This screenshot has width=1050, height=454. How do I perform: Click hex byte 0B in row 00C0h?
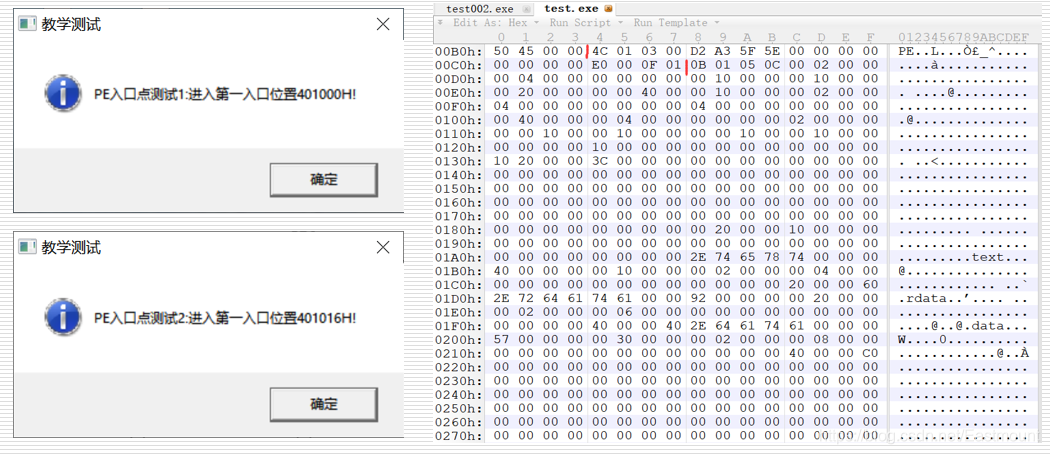coord(698,65)
